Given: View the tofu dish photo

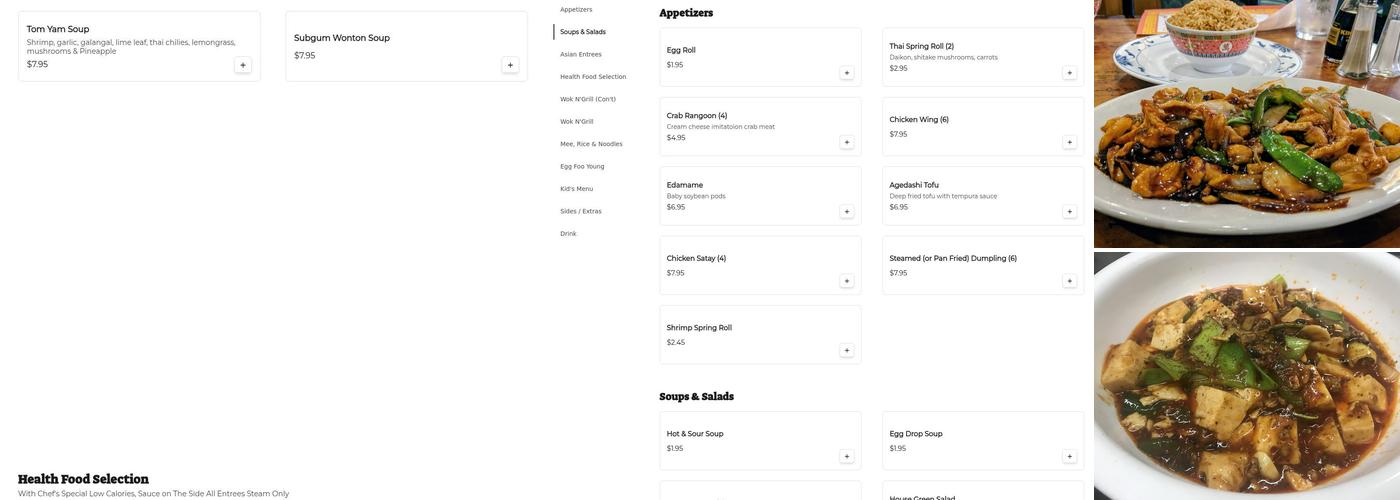Looking at the screenshot, I should (x=1246, y=376).
